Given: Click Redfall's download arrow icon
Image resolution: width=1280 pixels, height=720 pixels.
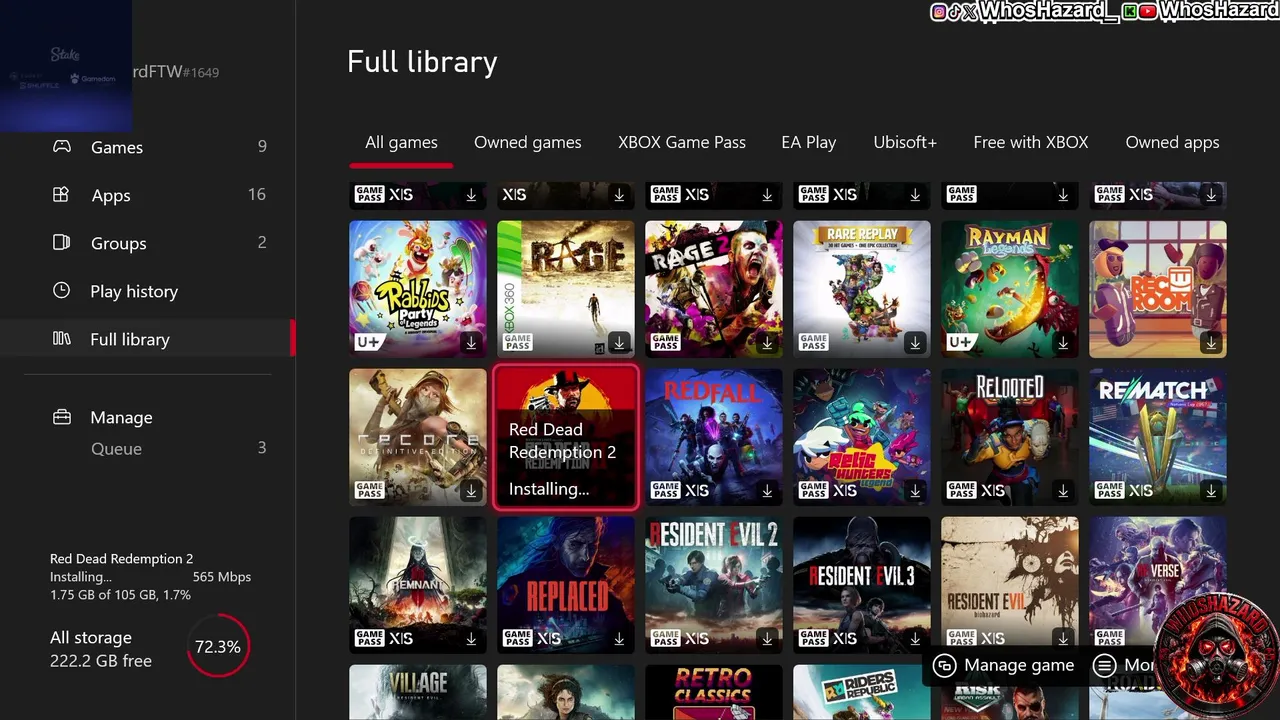Looking at the screenshot, I should (x=767, y=491).
